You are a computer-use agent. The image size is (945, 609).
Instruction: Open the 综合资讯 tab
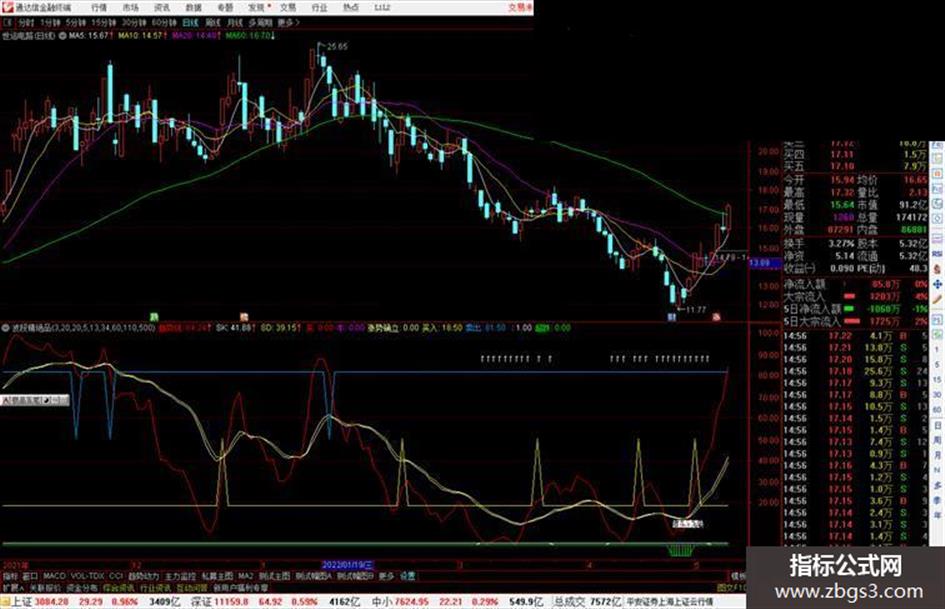pyautogui.click(x=119, y=587)
